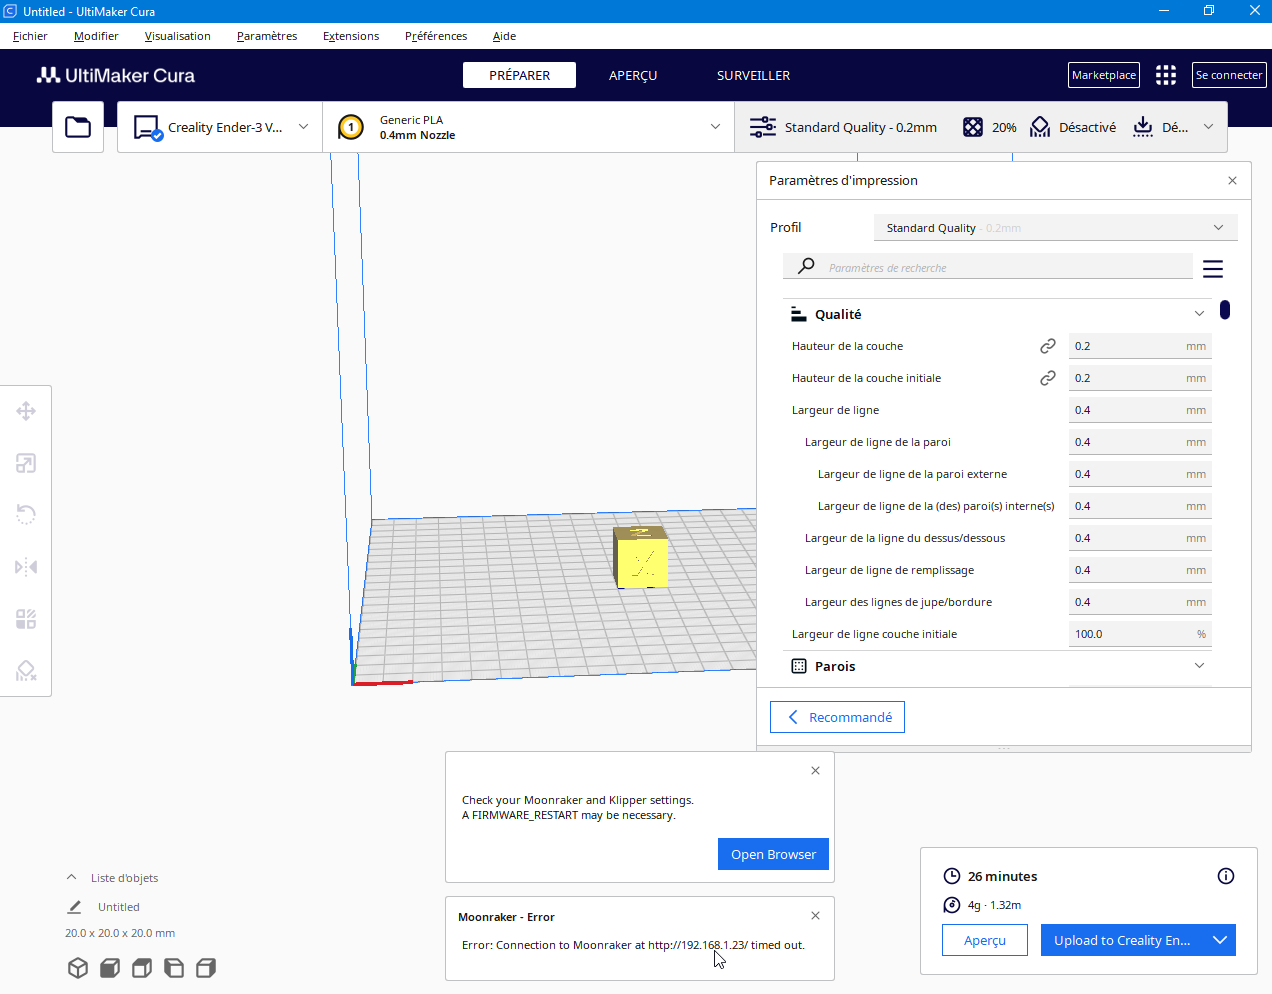Switch to the left side view icon
This screenshot has height=994, width=1272.
pos(174,968)
